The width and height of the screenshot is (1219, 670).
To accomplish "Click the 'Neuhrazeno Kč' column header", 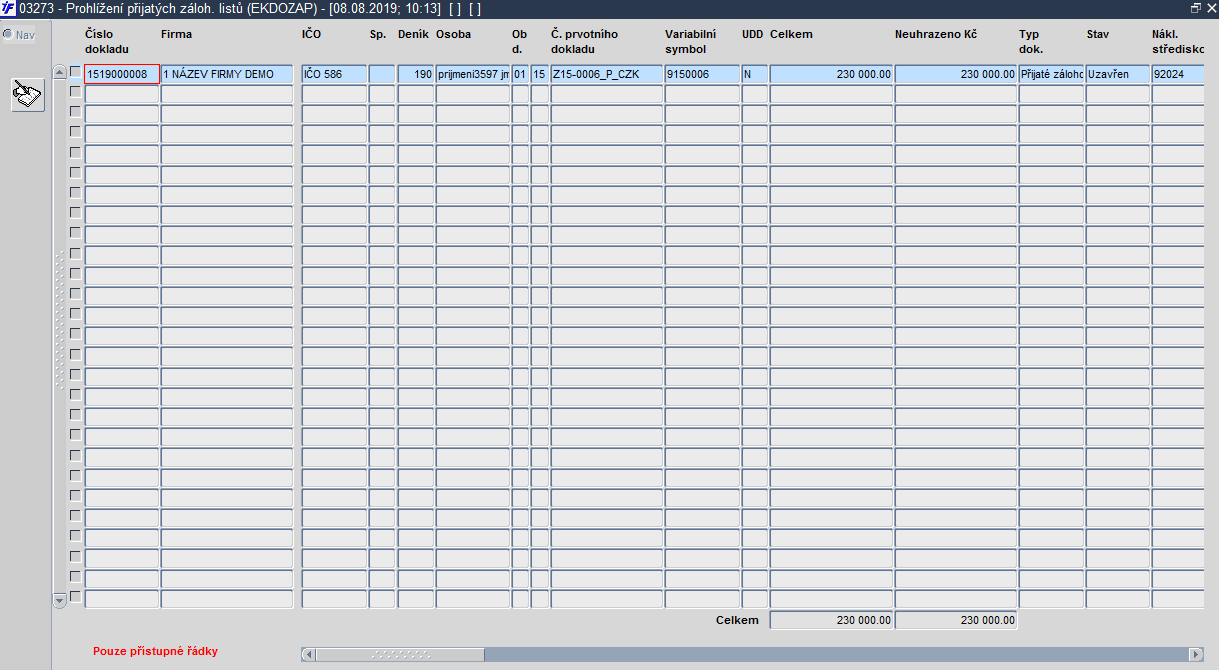I will click(x=935, y=34).
